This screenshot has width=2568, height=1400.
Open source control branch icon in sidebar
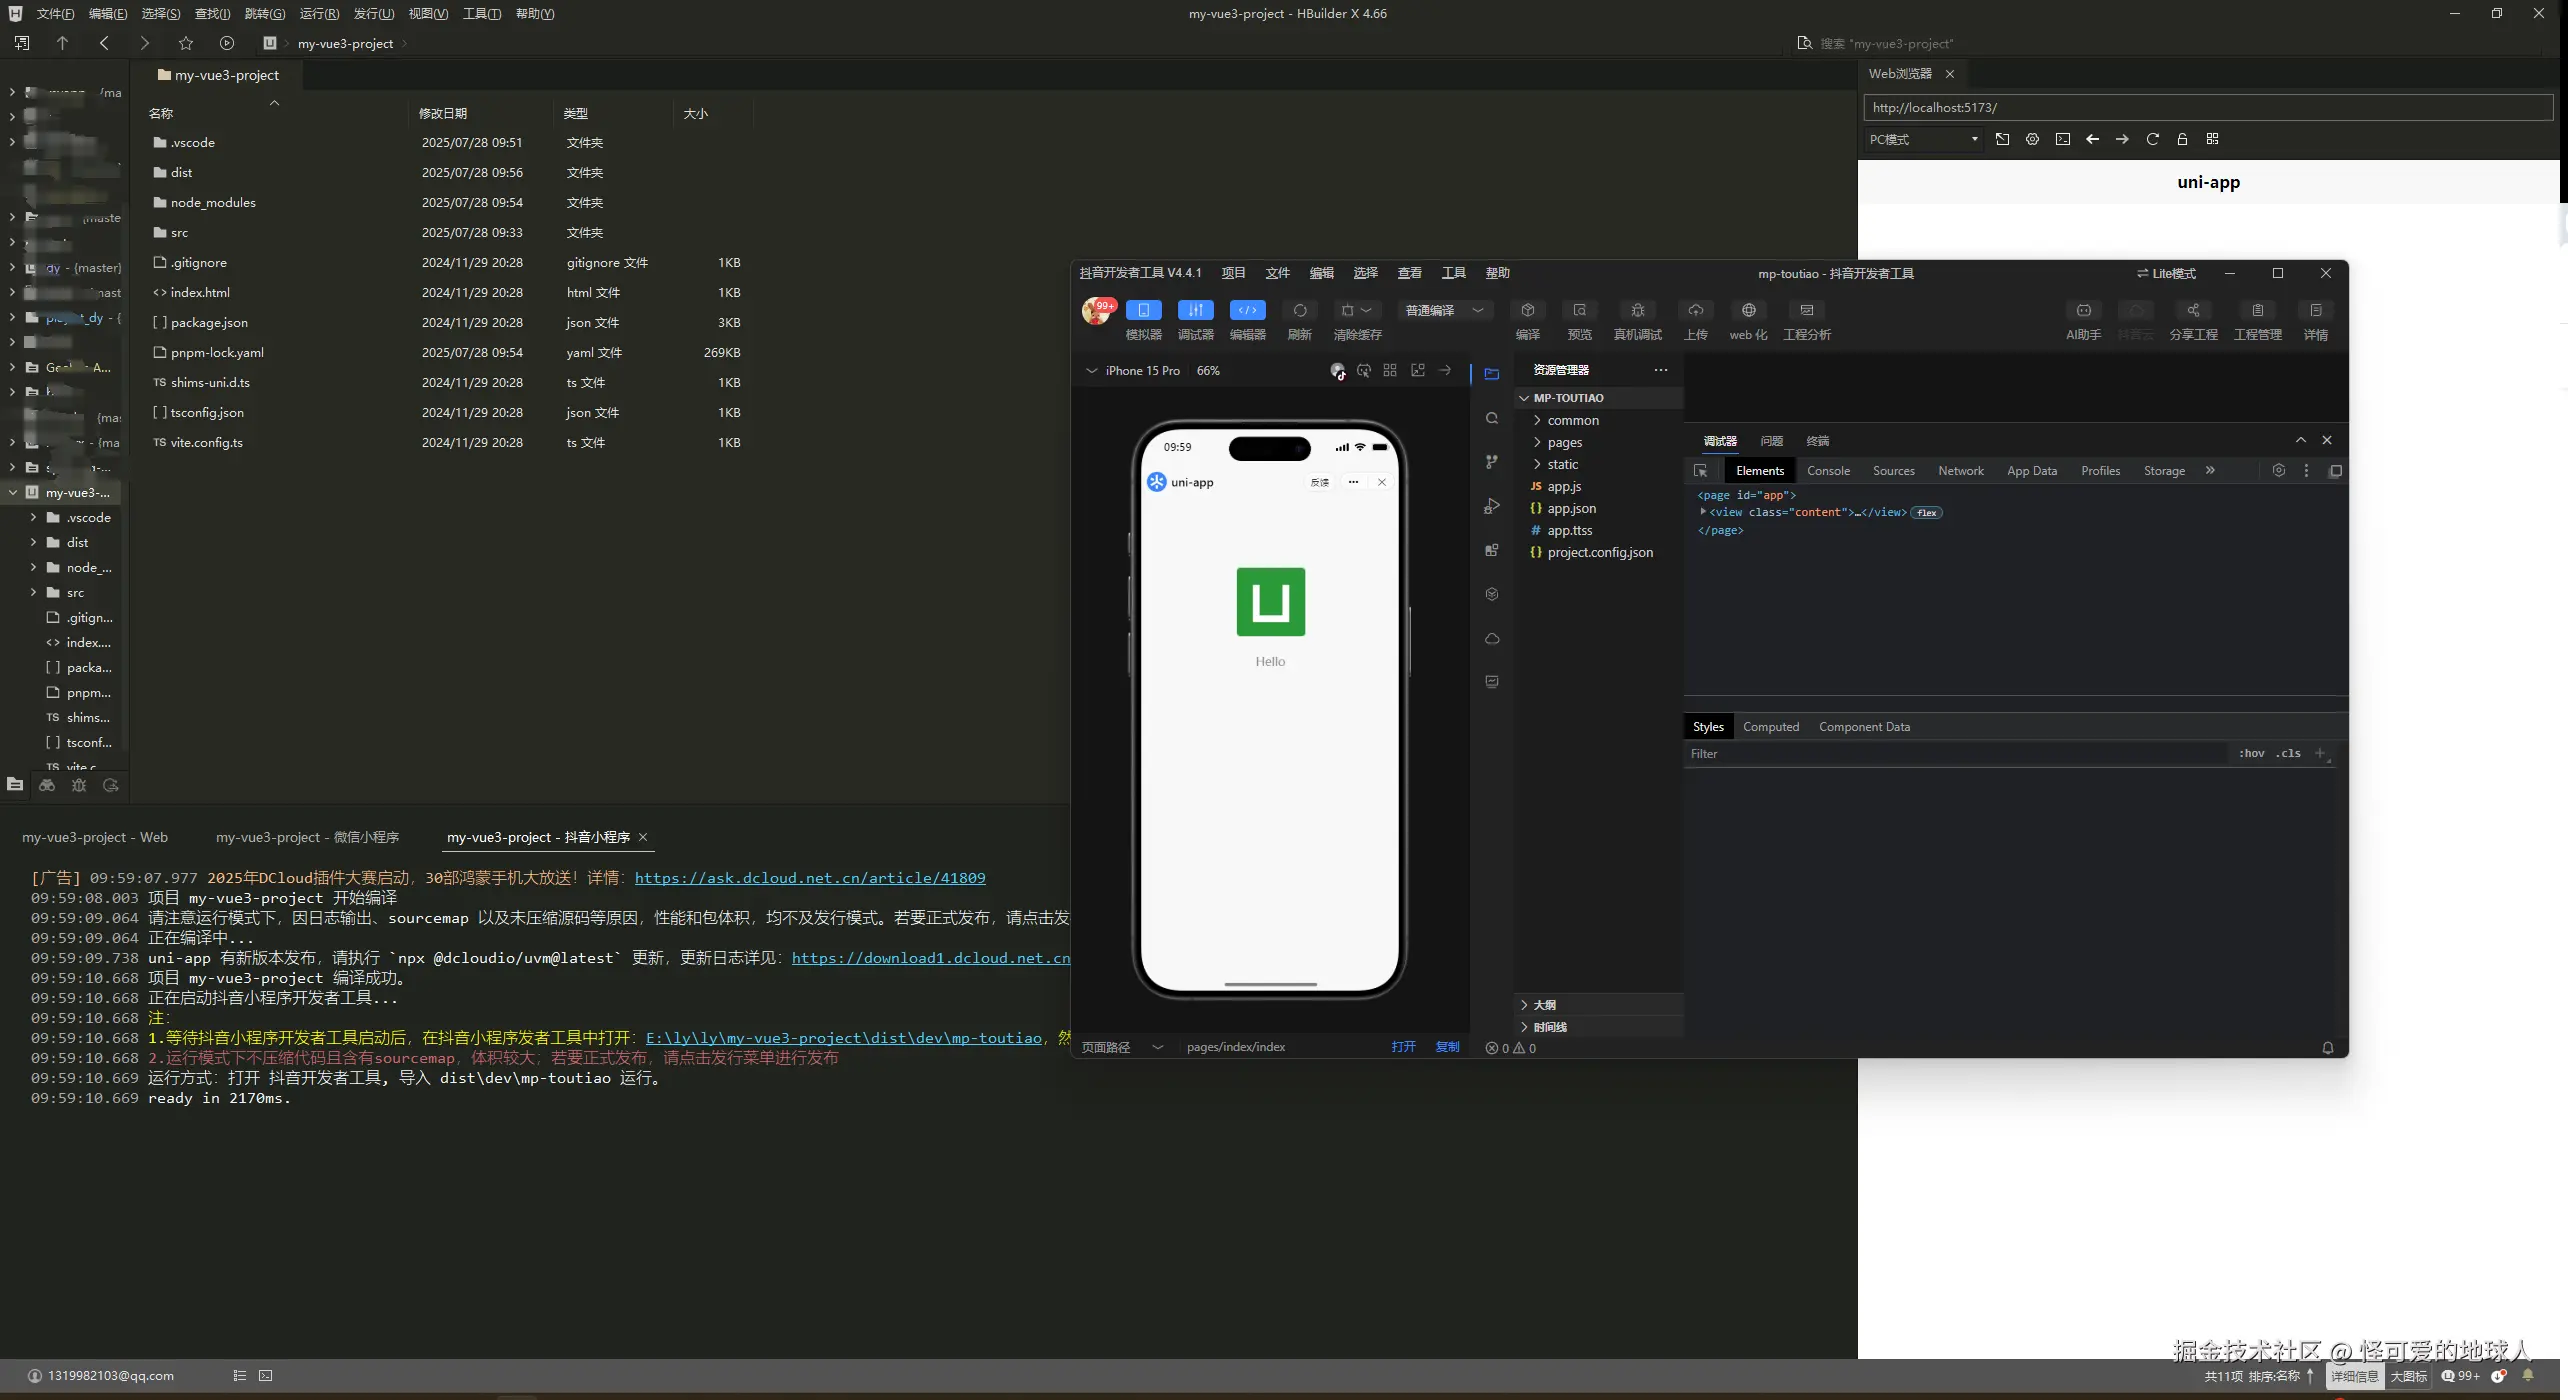(1492, 462)
